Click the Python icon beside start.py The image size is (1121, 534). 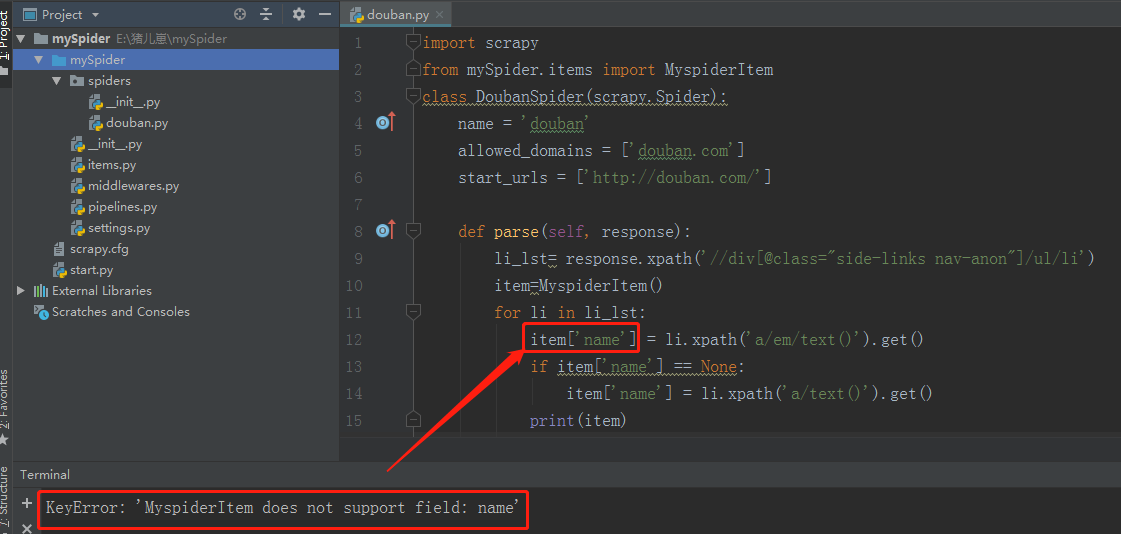(60, 270)
